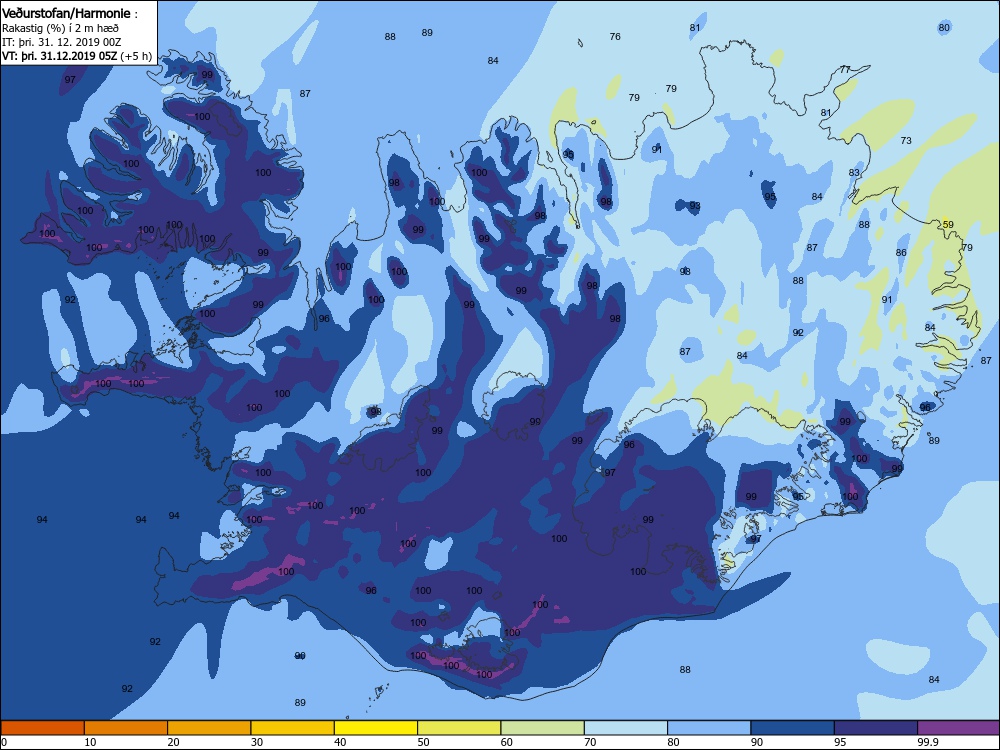This screenshot has height=750, width=1000.
Task: Click the legend label '0'
Action: (x=4, y=742)
